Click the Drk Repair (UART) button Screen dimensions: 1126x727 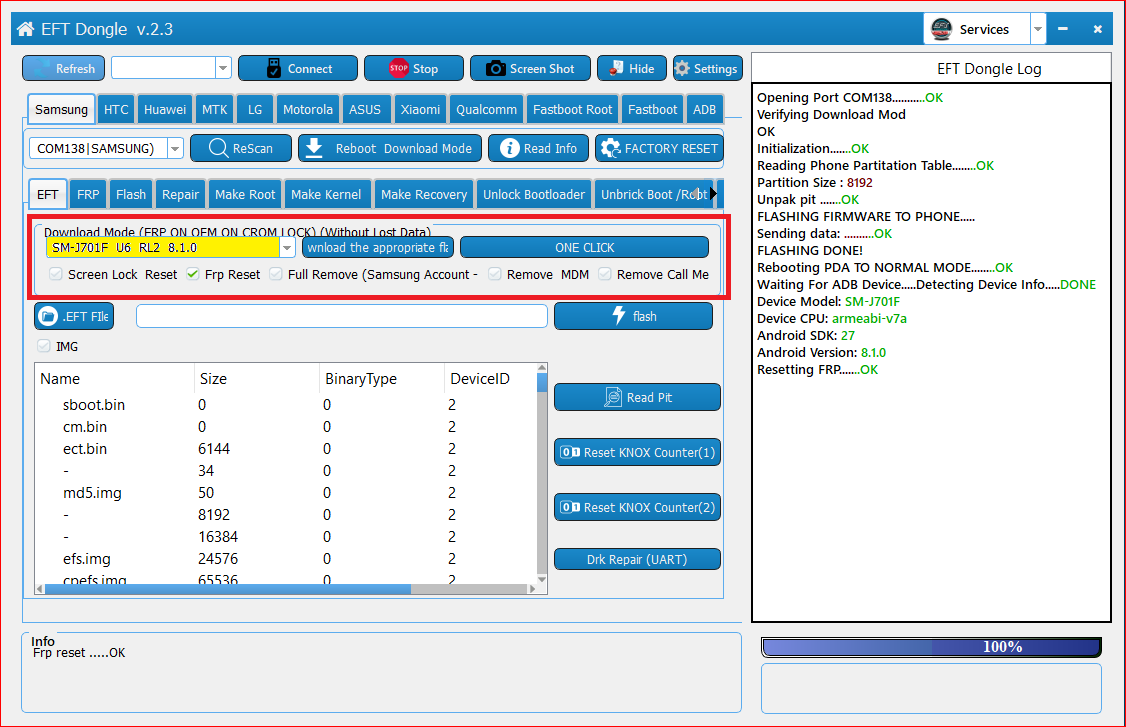[x=637, y=559]
